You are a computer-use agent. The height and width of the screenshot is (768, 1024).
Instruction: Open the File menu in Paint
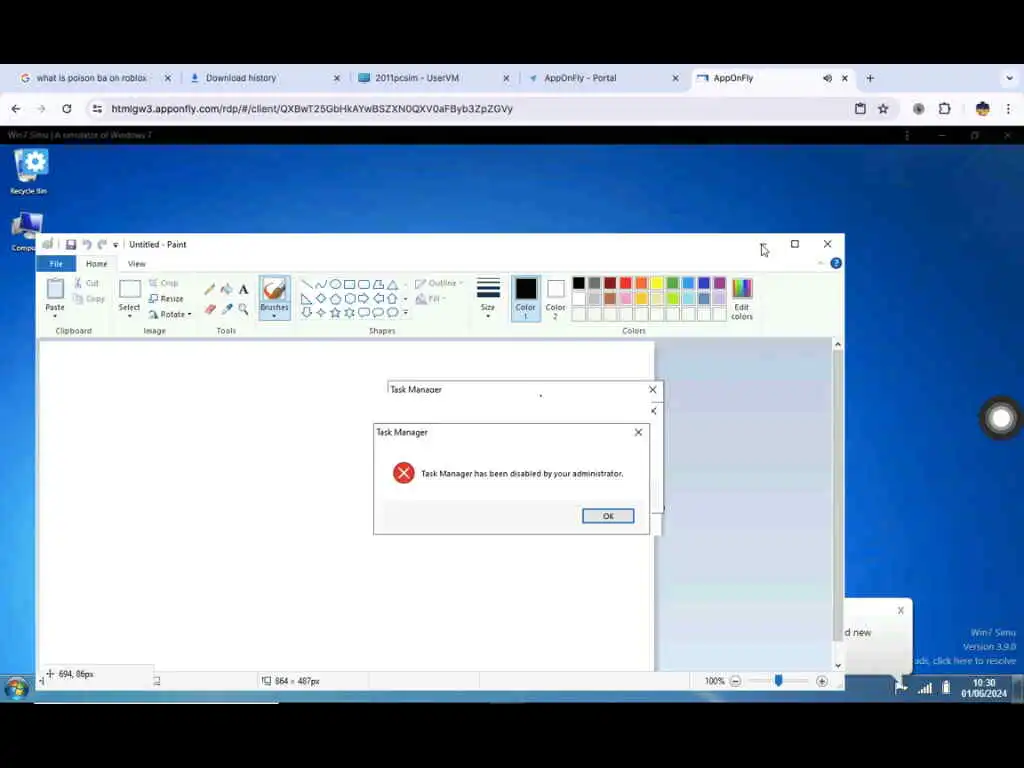tap(56, 264)
